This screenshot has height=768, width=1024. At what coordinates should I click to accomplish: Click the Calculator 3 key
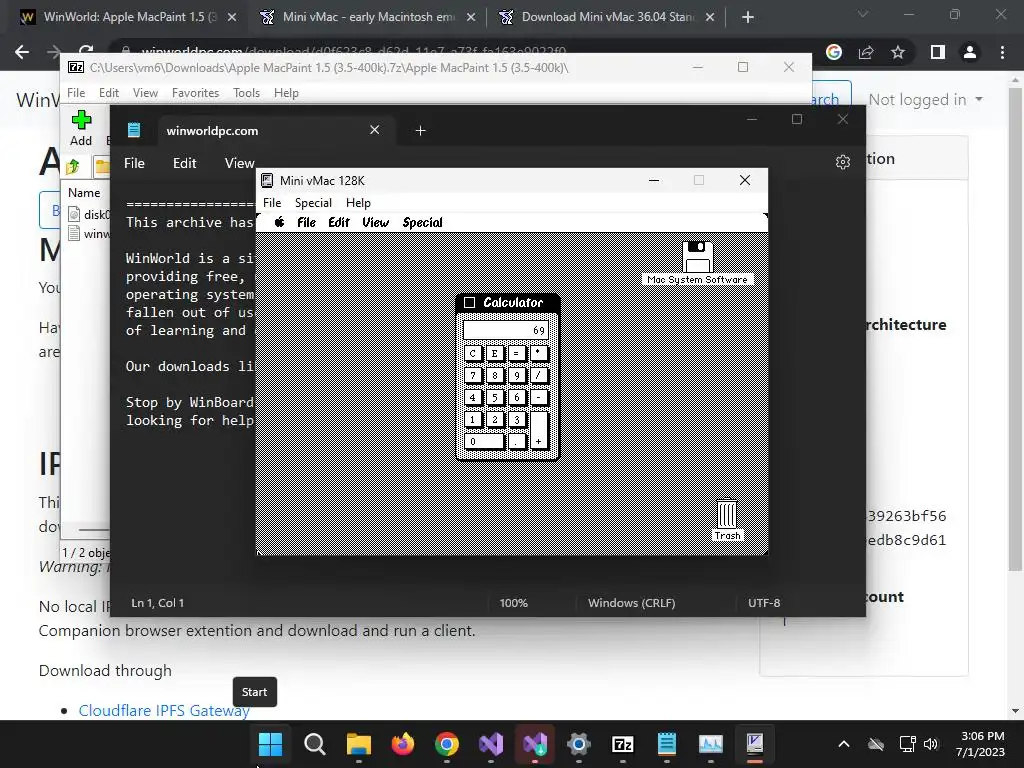pos(516,419)
